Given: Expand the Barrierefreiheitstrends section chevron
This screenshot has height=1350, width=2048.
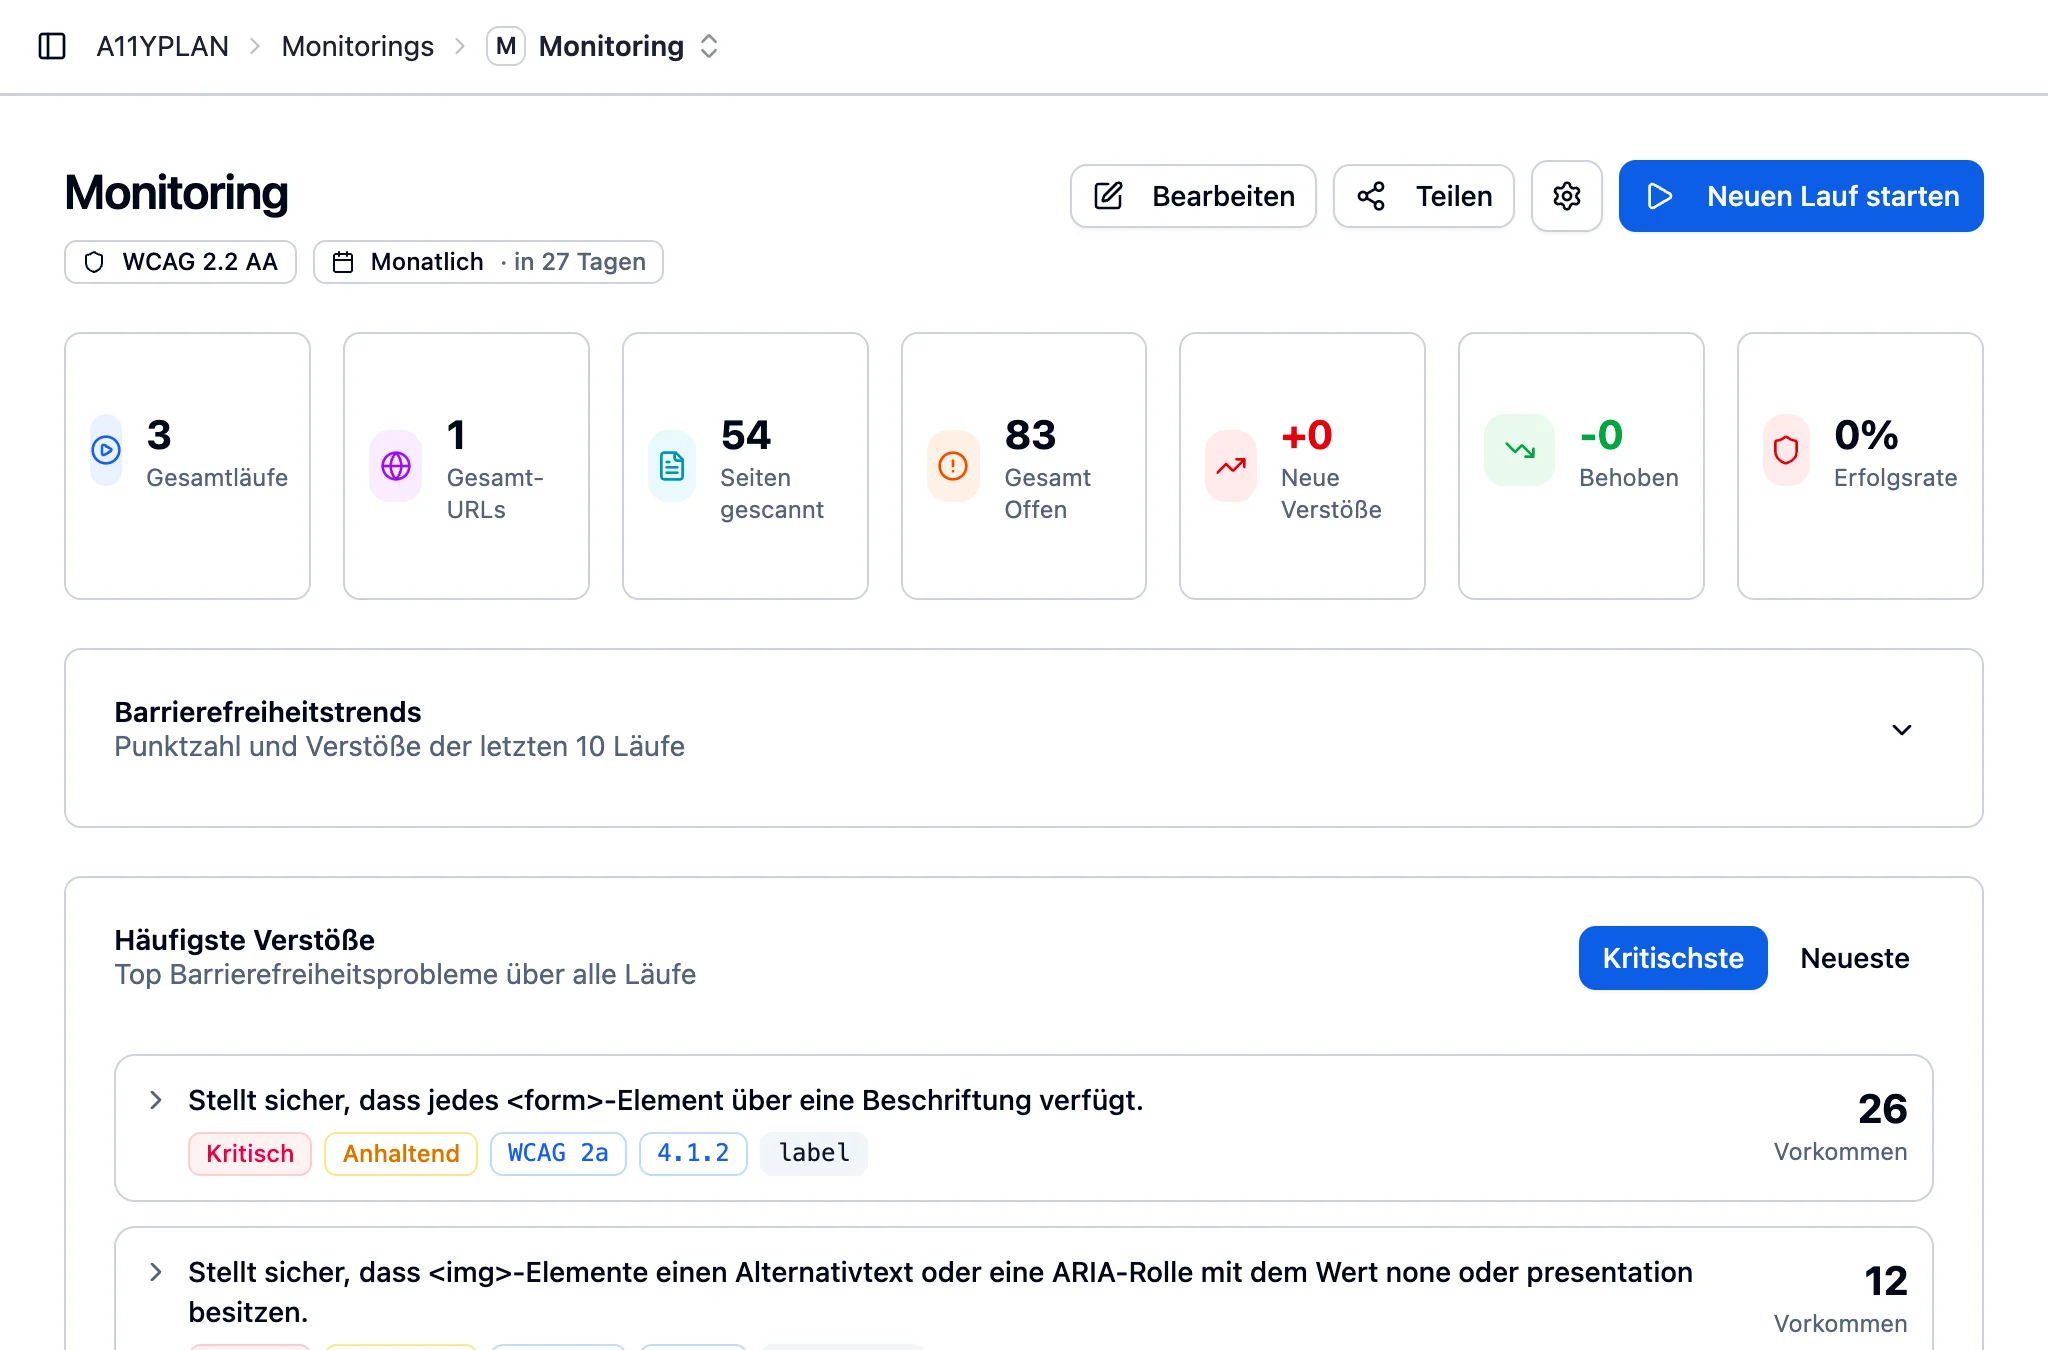Looking at the screenshot, I should (1901, 729).
